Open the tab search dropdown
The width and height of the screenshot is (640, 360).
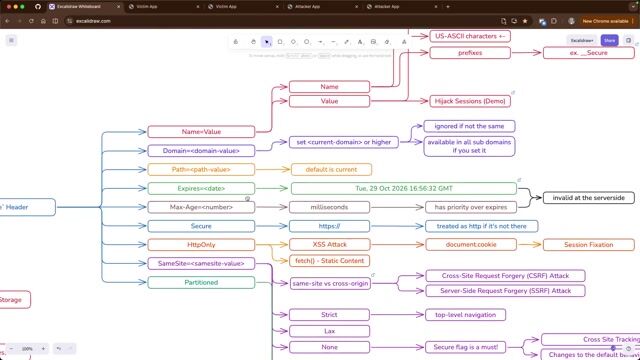pyautogui.click(x=633, y=7)
